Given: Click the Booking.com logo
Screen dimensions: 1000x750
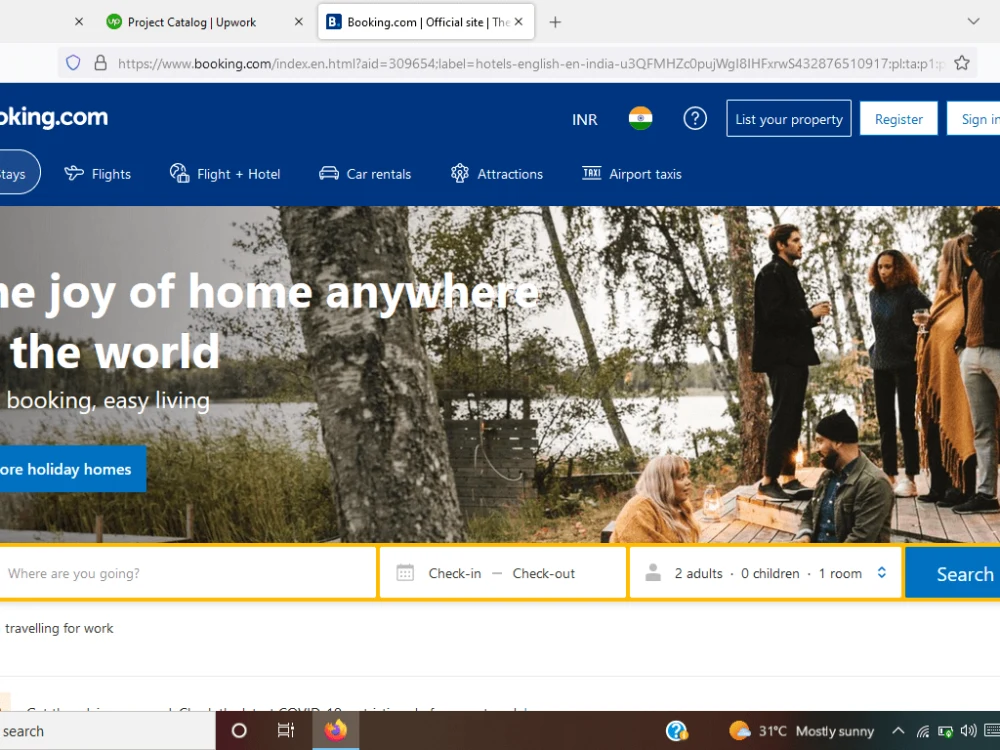Looking at the screenshot, I should coord(54,117).
